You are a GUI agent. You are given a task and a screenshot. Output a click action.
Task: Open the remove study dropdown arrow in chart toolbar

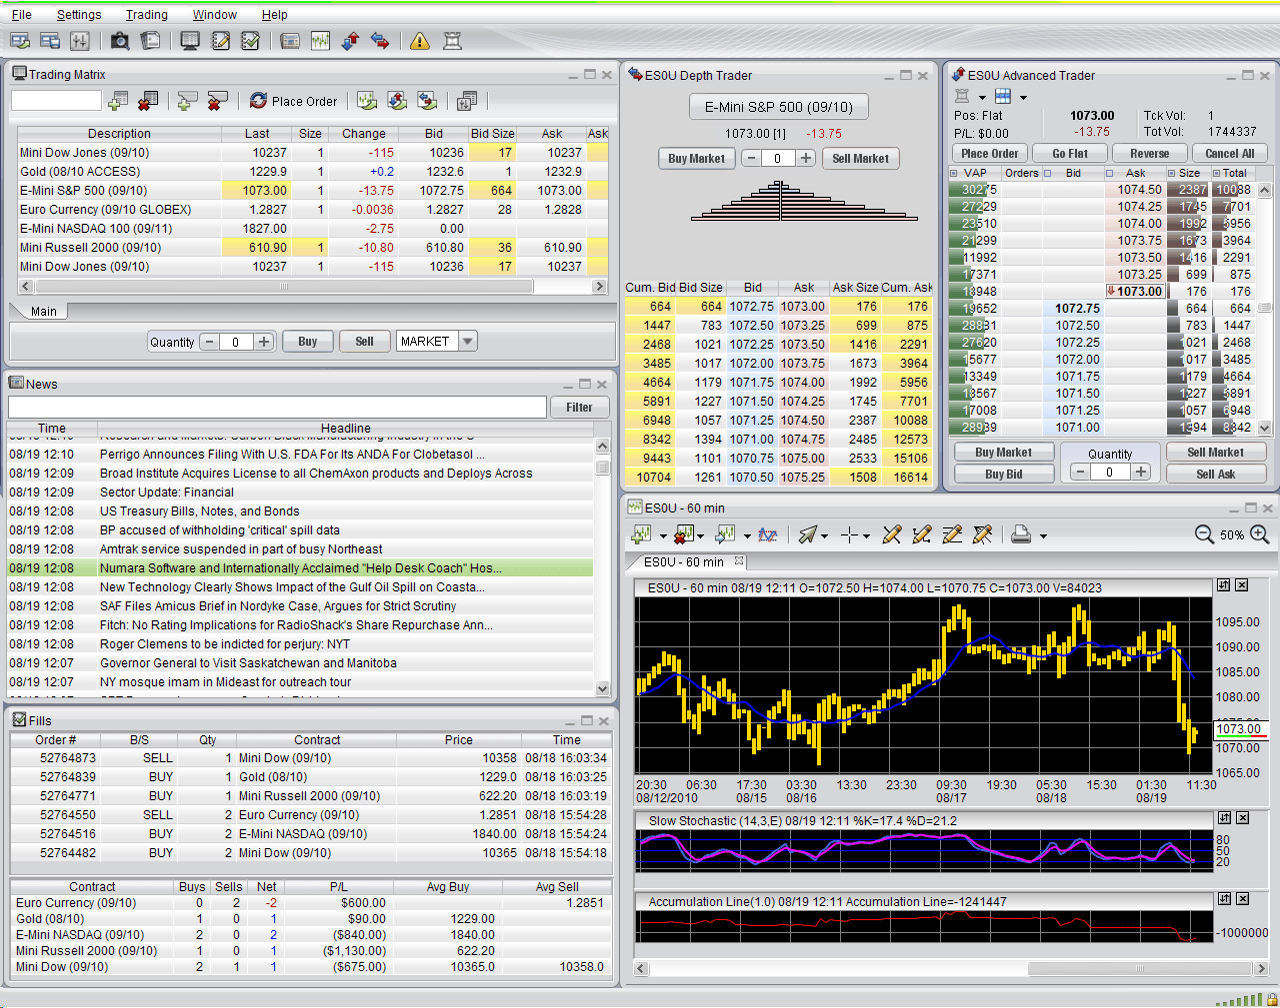pyautogui.click(x=700, y=536)
